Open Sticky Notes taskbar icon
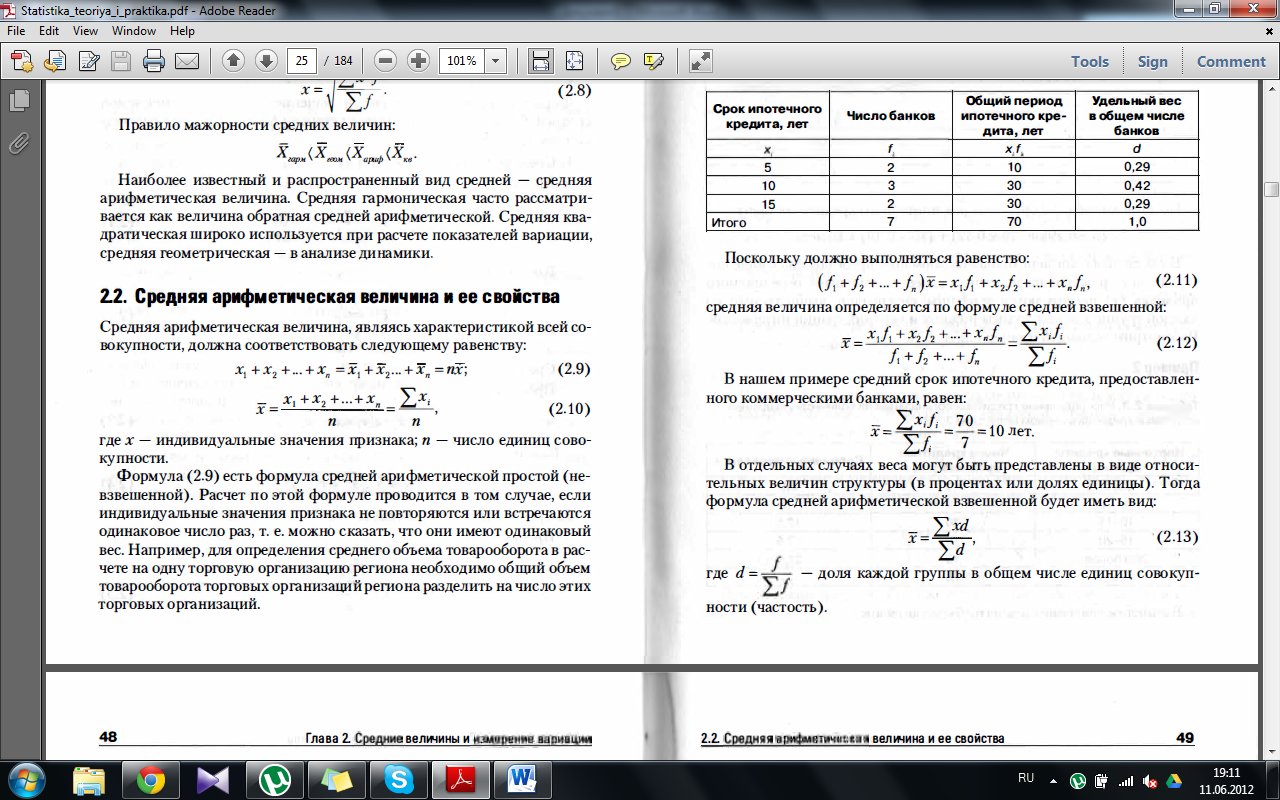 [x=335, y=779]
